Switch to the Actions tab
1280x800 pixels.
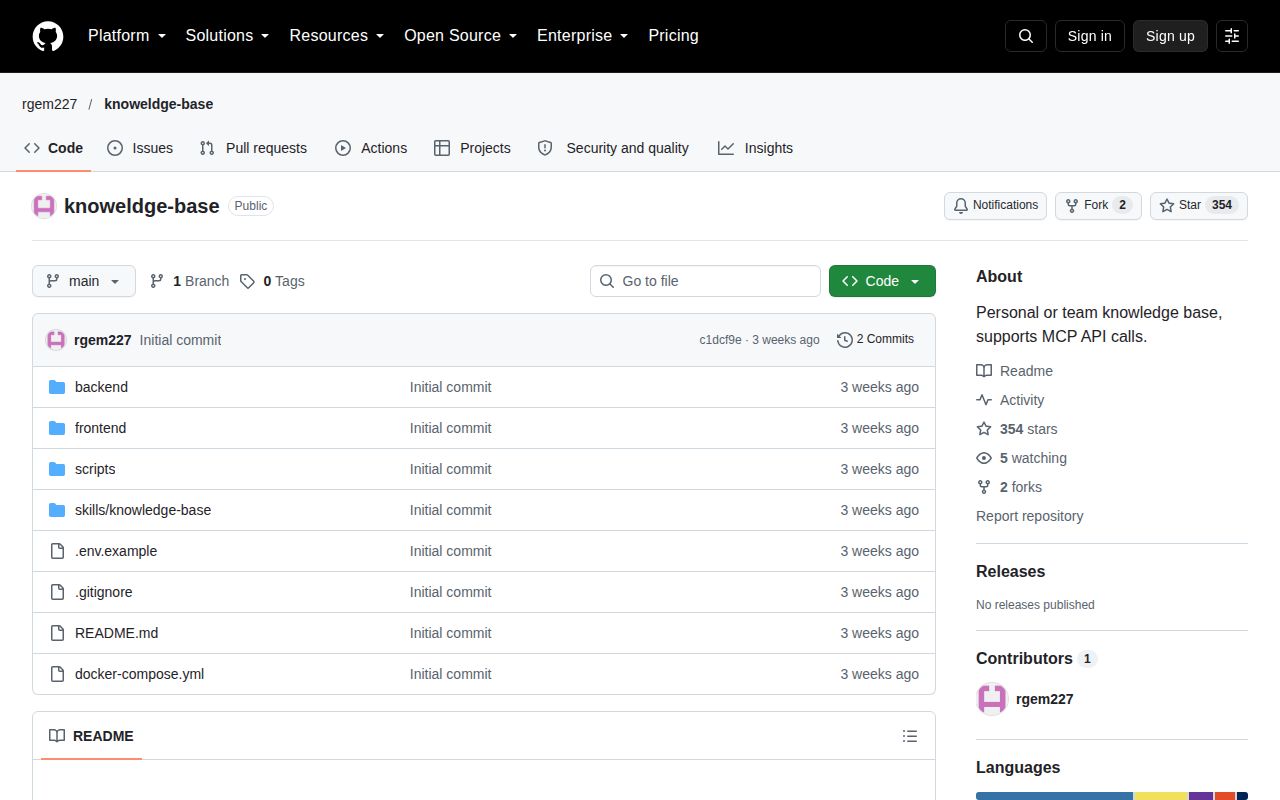point(371,148)
